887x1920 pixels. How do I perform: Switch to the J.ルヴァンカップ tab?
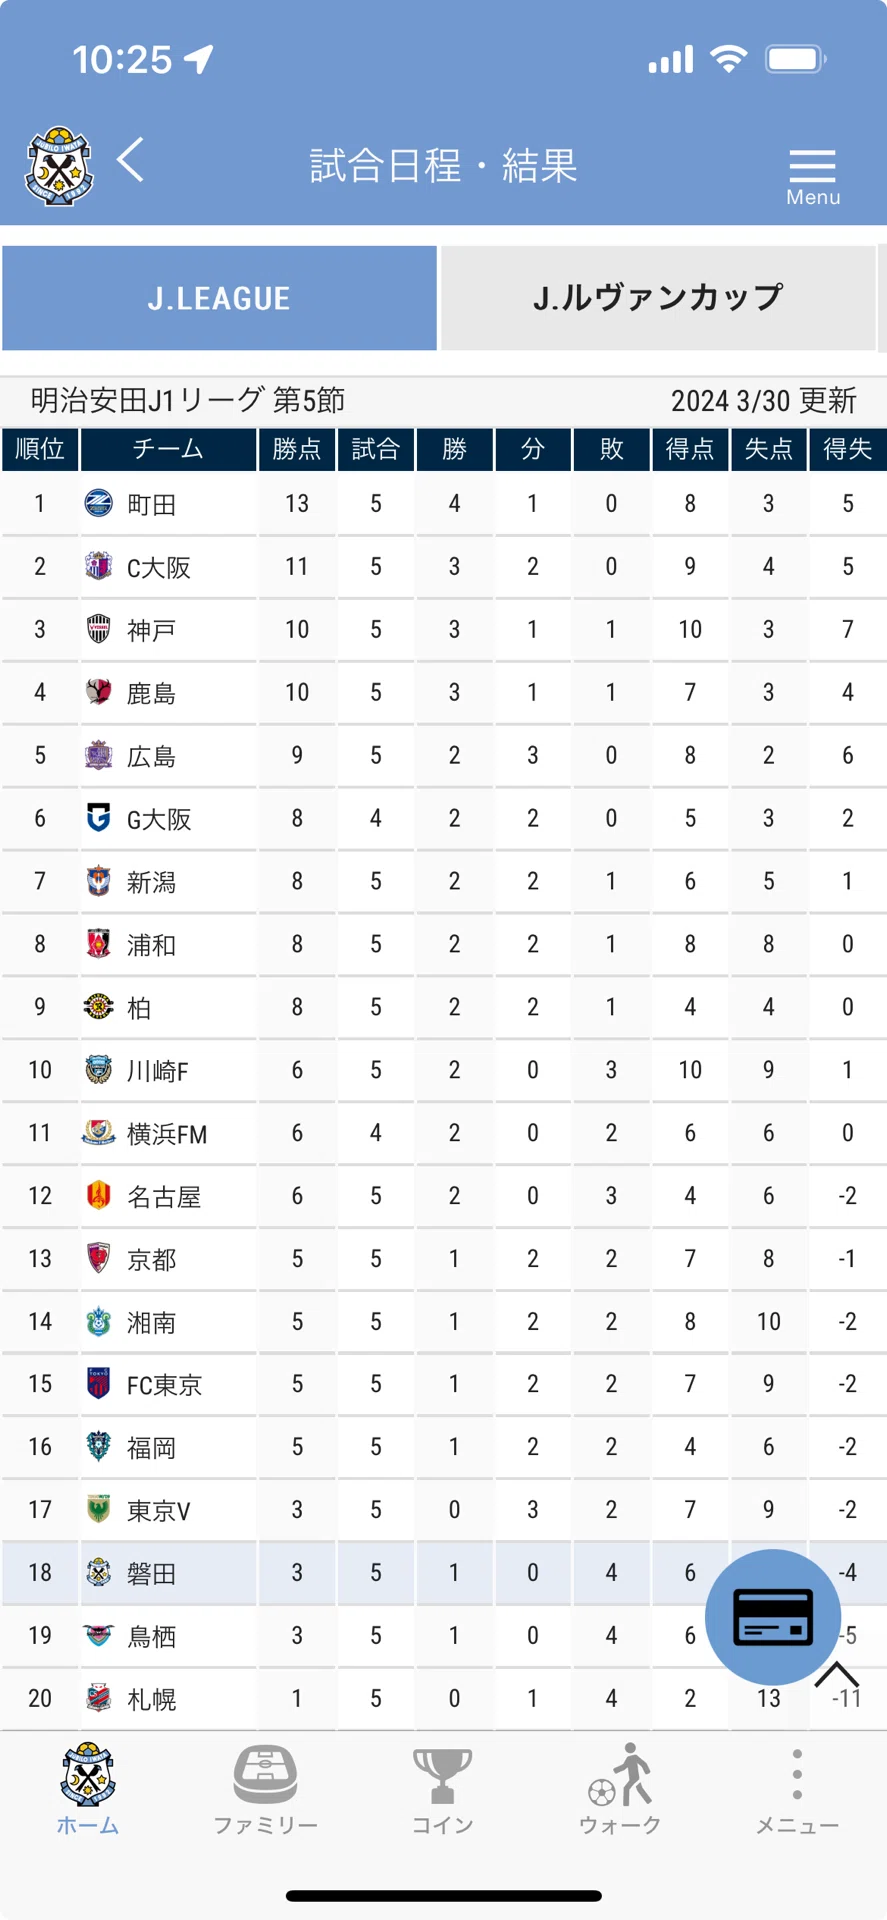(658, 298)
